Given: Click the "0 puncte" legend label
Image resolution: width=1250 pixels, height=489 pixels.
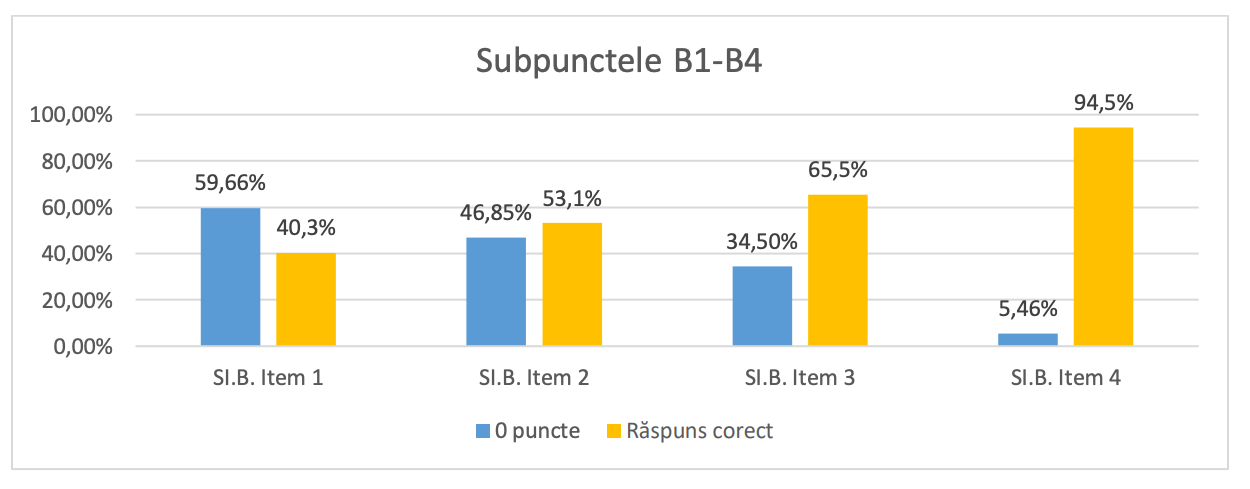Looking at the screenshot, I should click(537, 432).
